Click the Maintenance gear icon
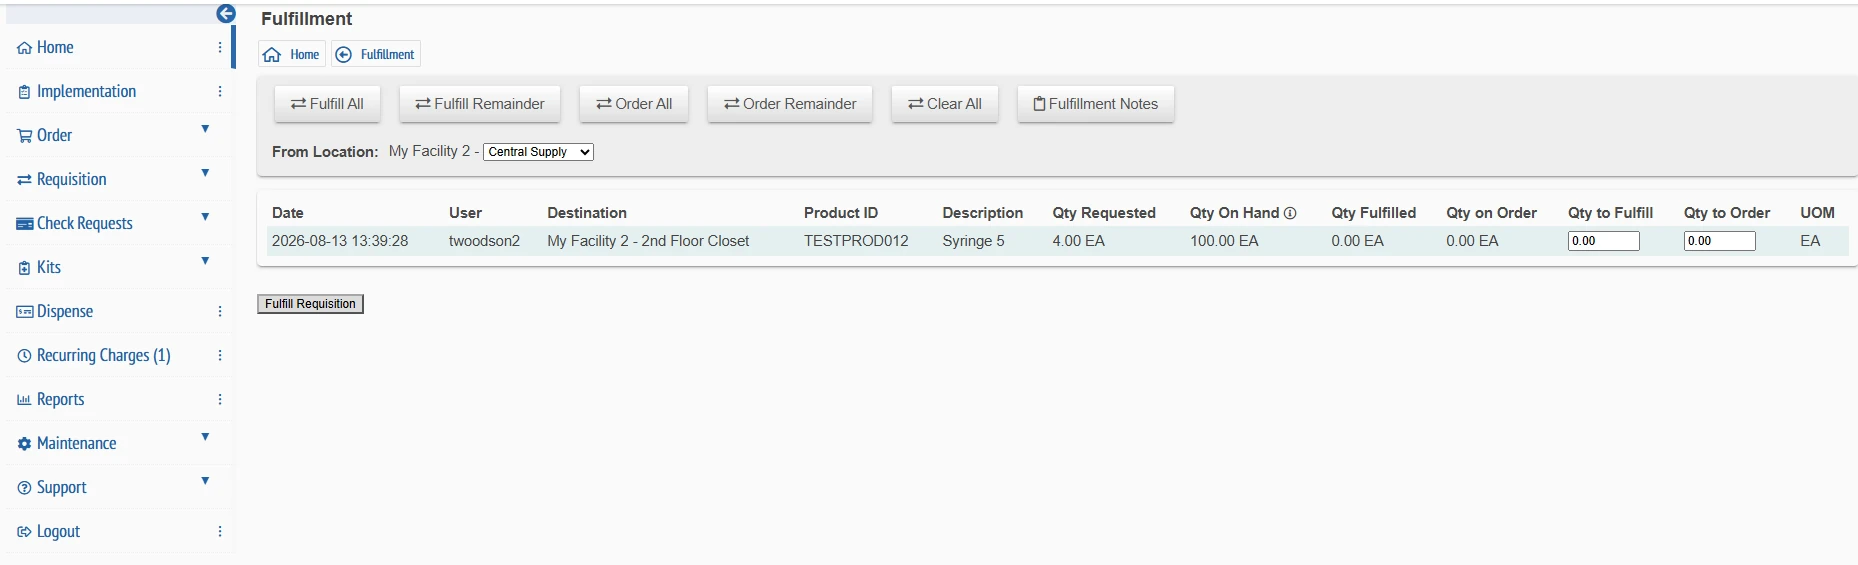The image size is (1858, 565). [x=25, y=444]
